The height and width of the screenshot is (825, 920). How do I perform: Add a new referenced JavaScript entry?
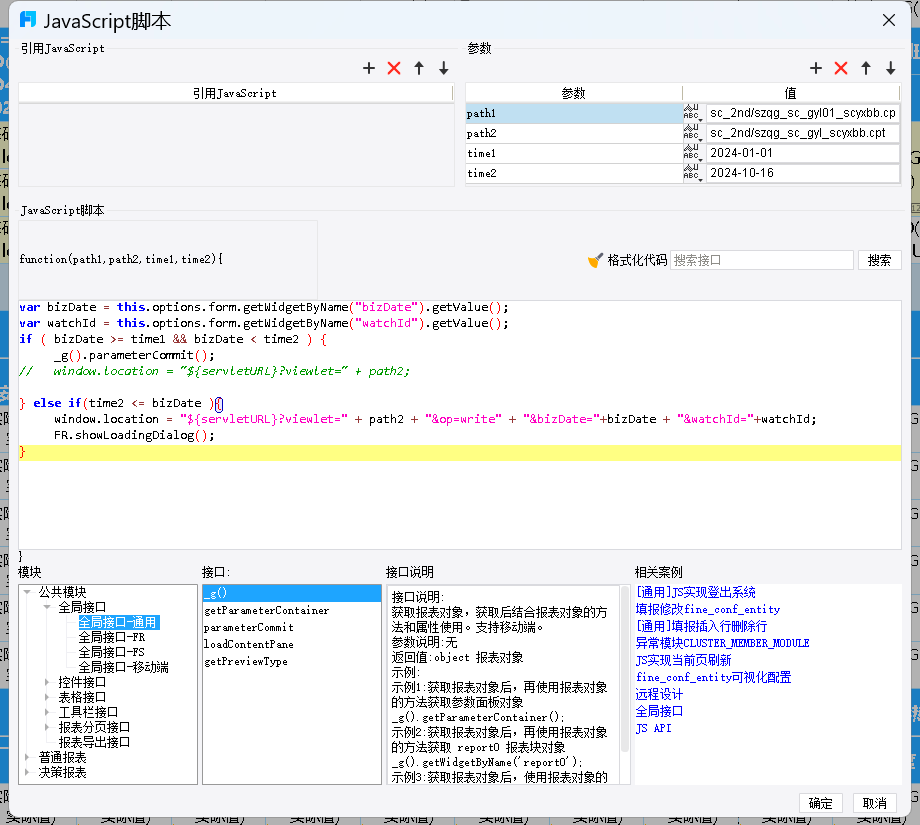coord(368,69)
